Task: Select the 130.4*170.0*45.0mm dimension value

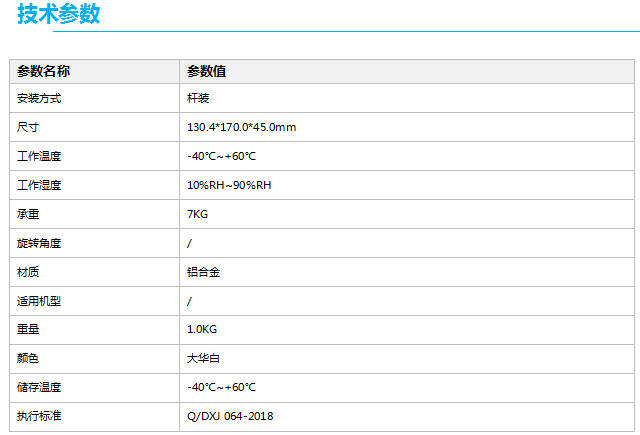Action: (x=241, y=128)
